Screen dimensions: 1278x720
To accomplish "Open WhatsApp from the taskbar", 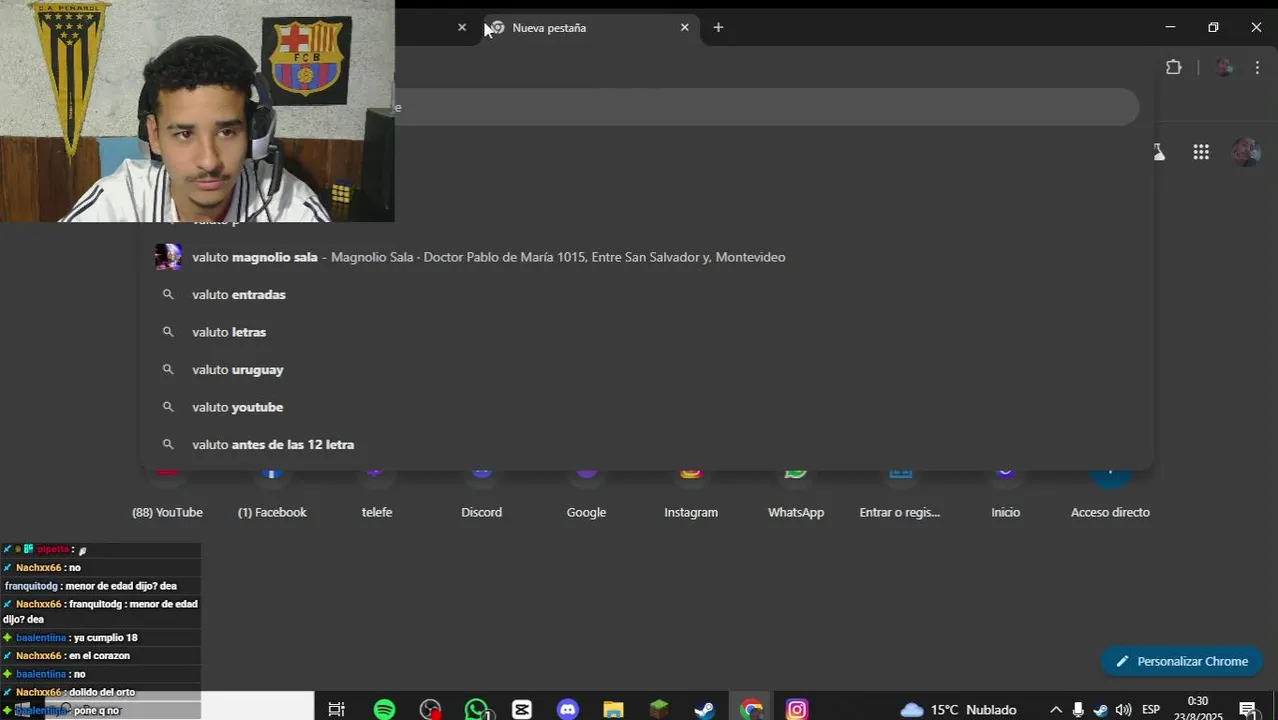I will pyautogui.click(x=477, y=710).
